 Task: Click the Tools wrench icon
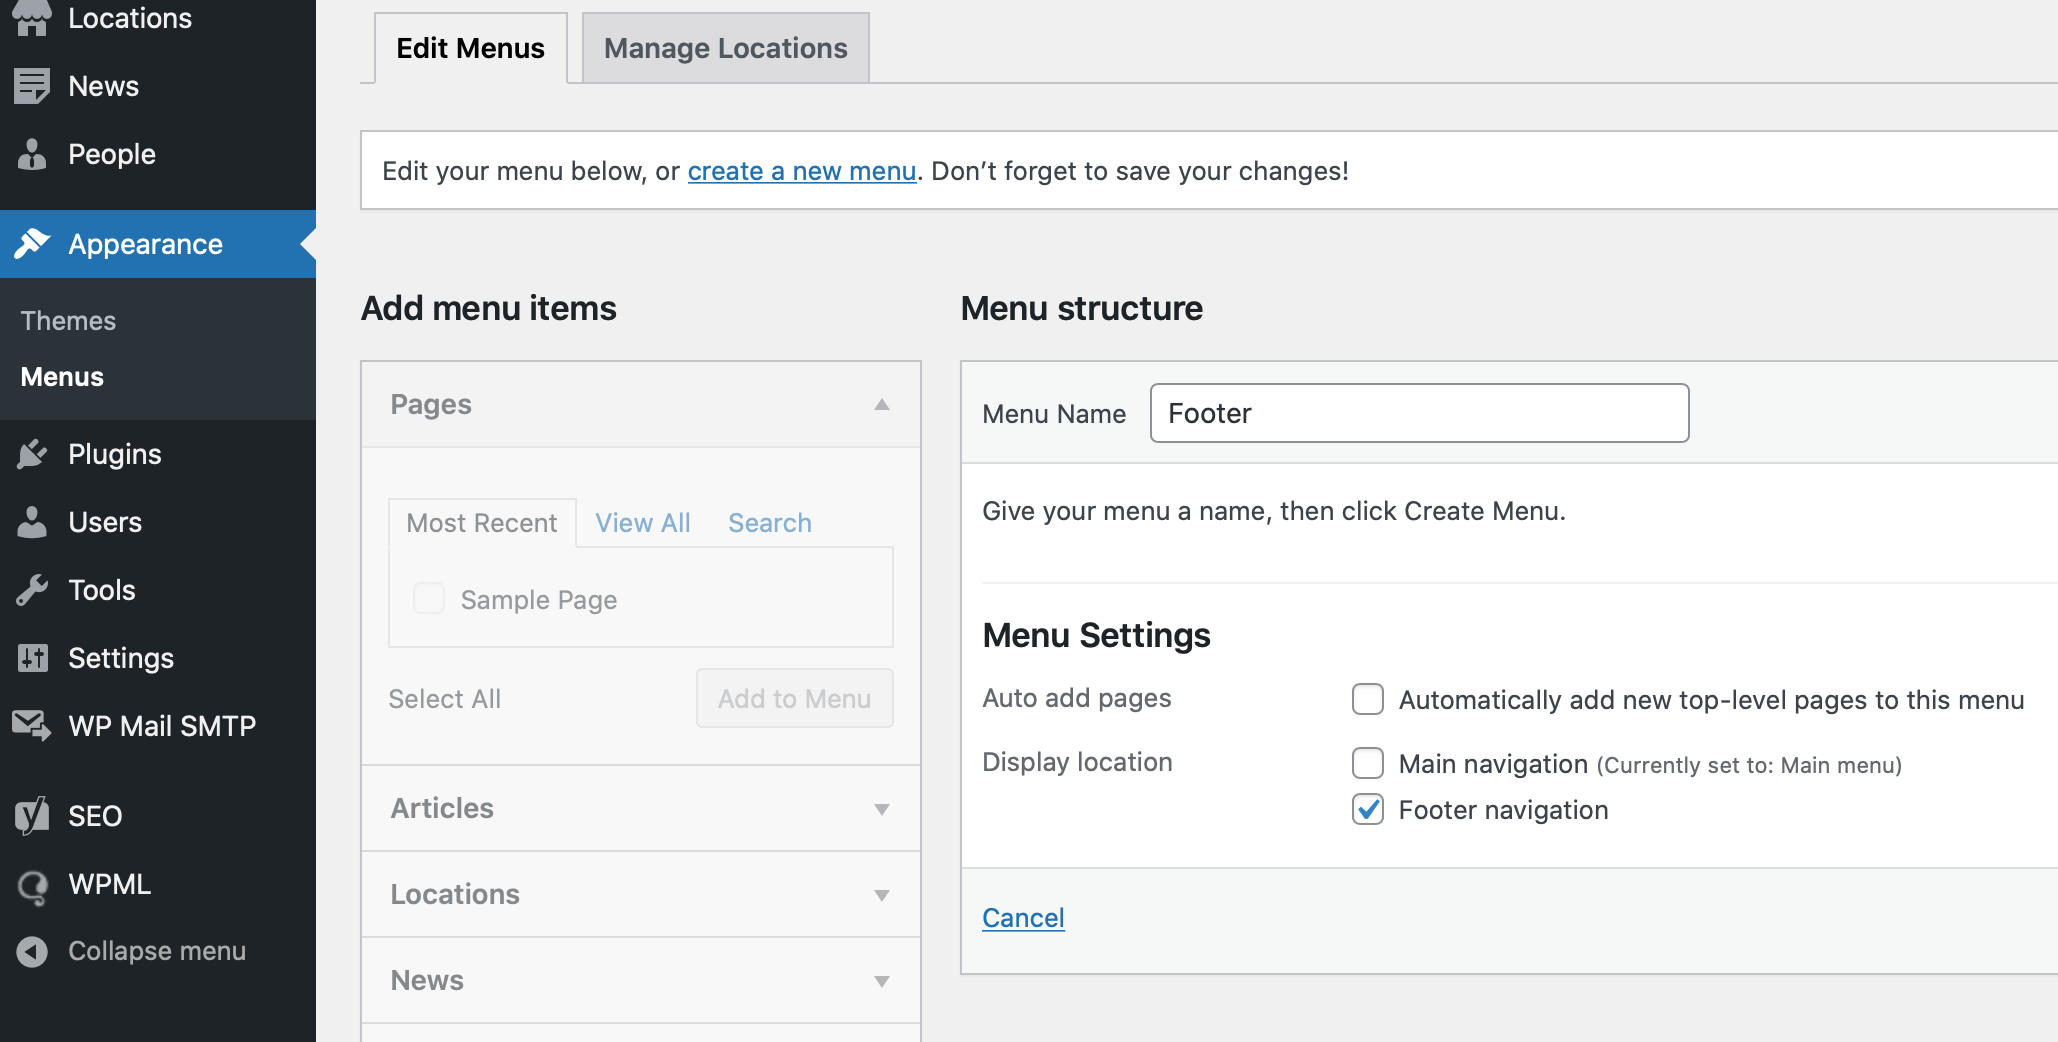click(x=32, y=590)
